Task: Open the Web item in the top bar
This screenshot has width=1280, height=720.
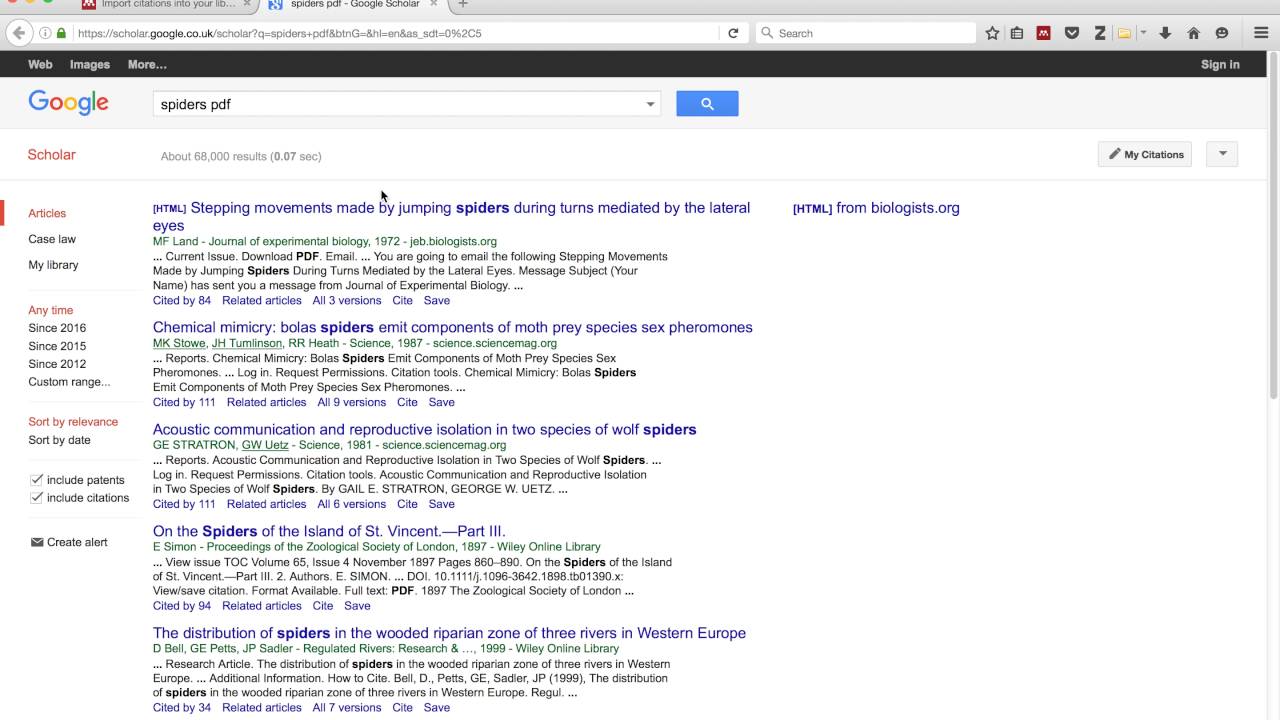Action: [x=40, y=64]
